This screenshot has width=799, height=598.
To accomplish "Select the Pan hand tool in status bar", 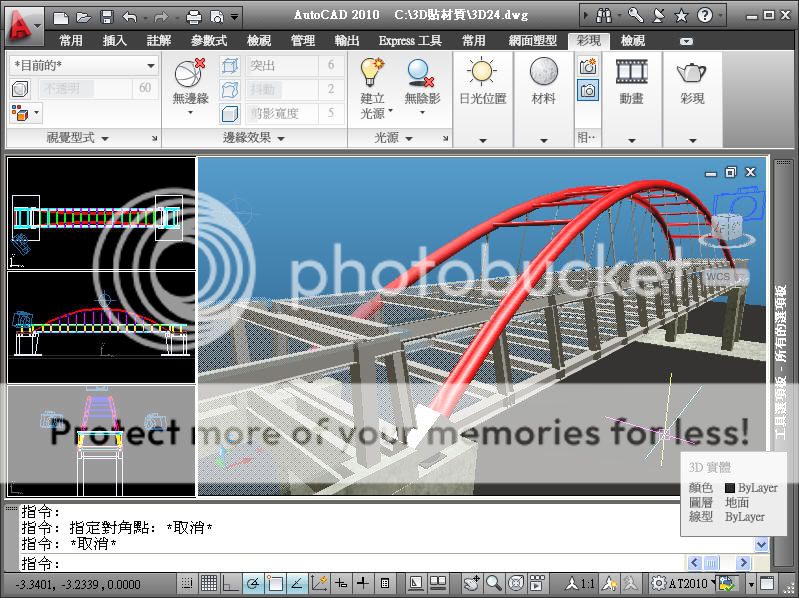I will [x=471, y=583].
